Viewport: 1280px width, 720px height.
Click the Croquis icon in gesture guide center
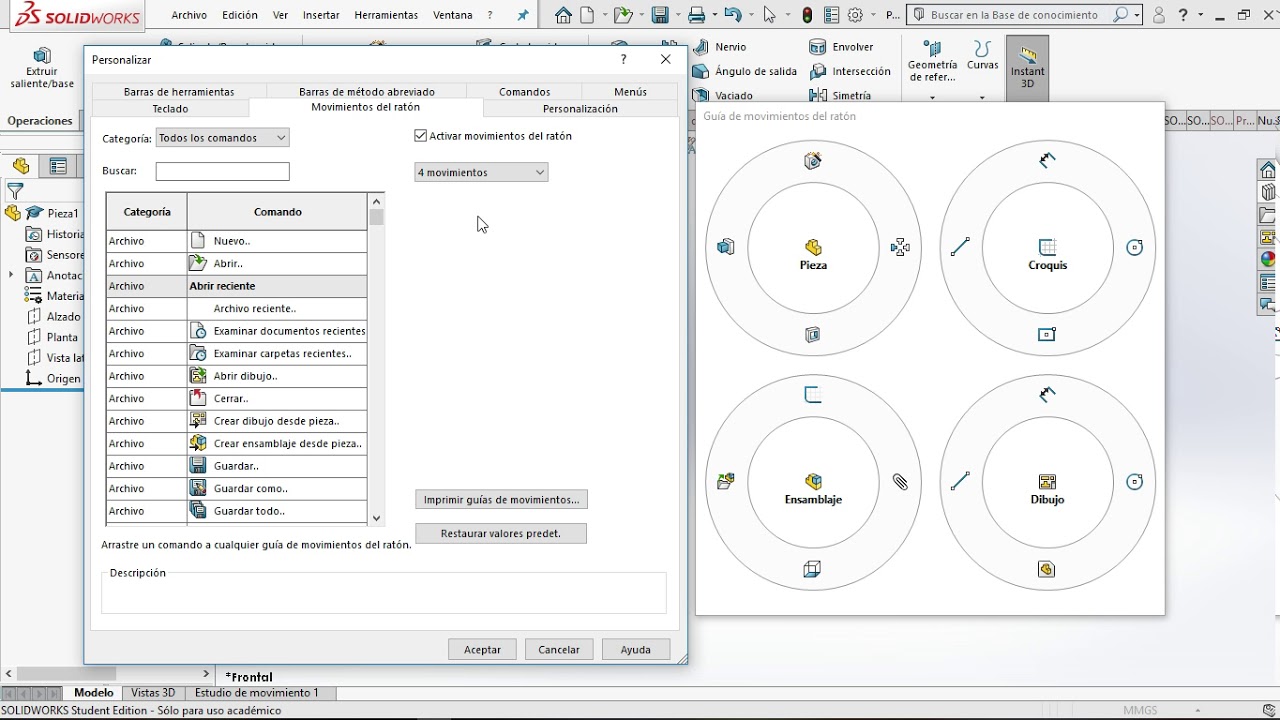click(x=1047, y=247)
